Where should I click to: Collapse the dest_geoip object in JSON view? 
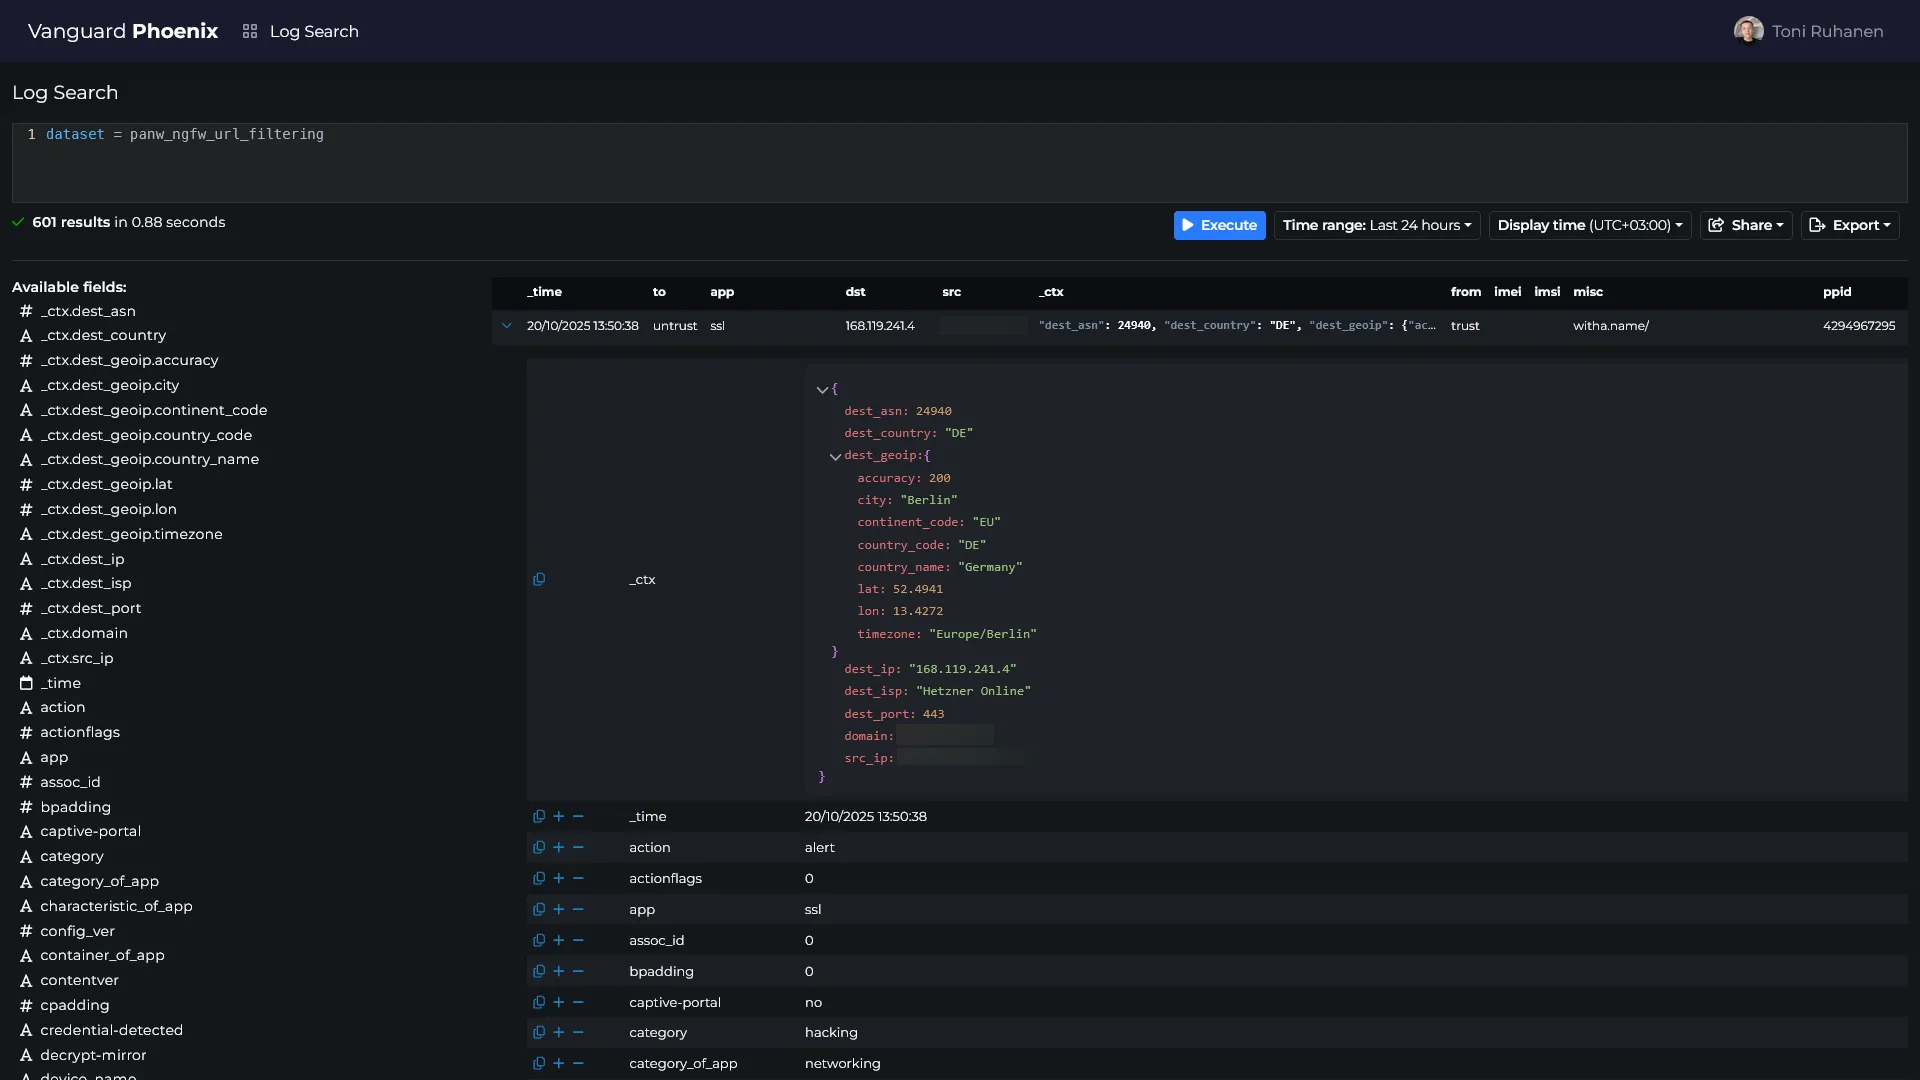point(836,456)
